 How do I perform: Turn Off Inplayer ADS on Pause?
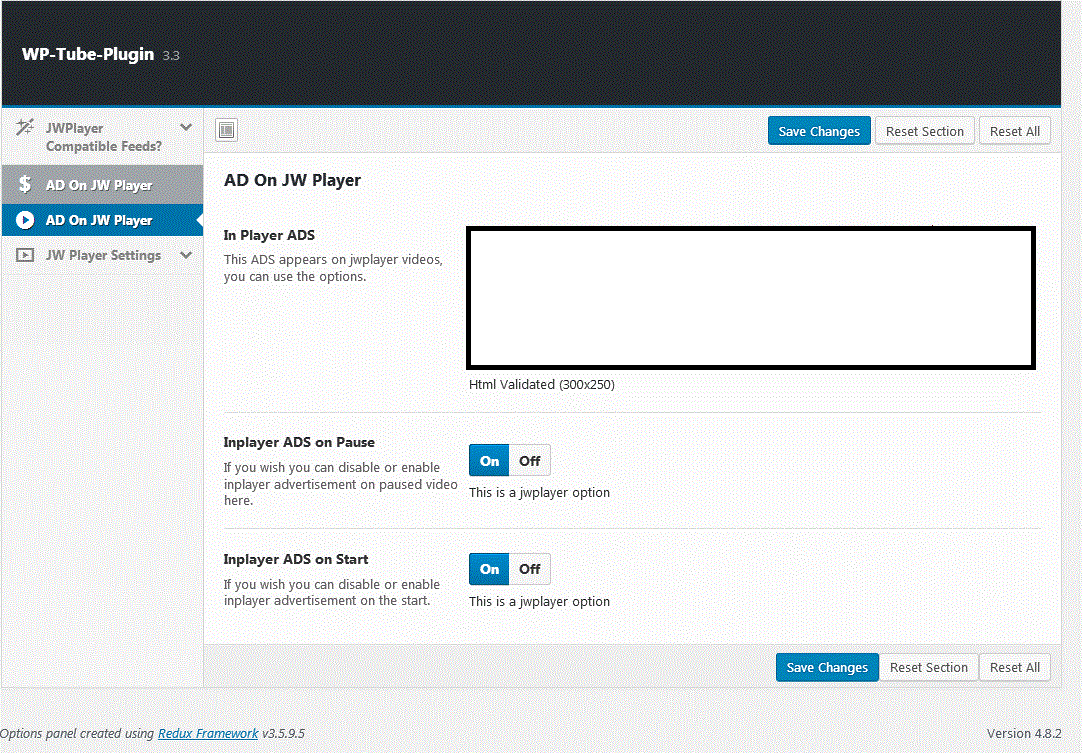pos(529,460)
